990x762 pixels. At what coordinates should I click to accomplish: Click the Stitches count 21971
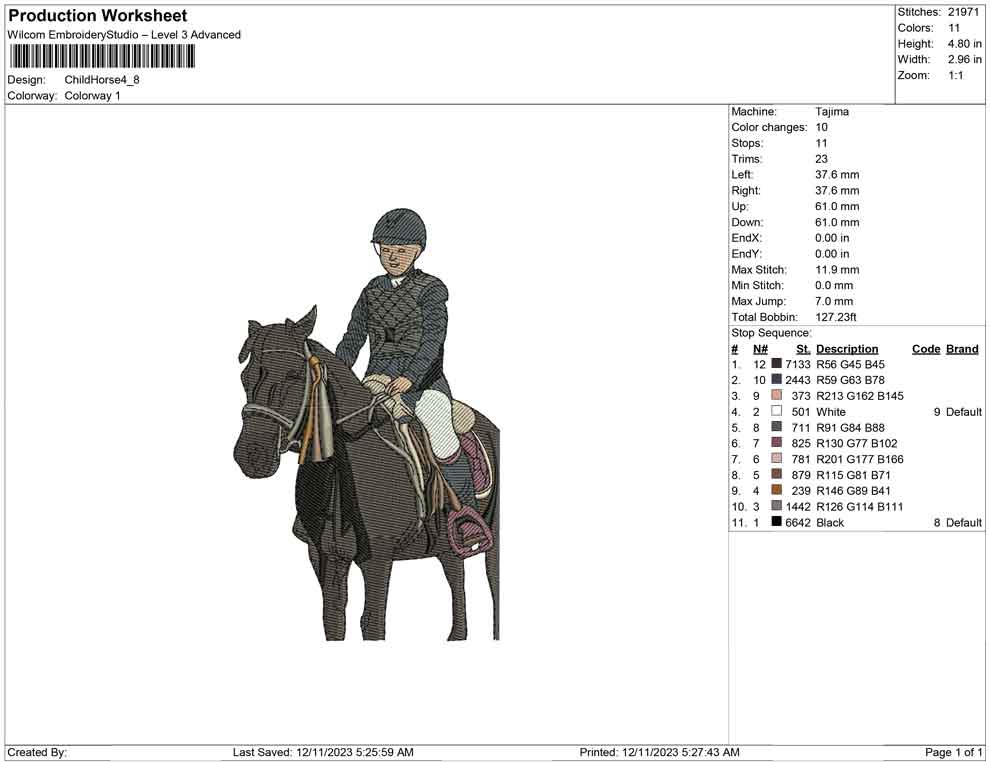coord(963,12)
